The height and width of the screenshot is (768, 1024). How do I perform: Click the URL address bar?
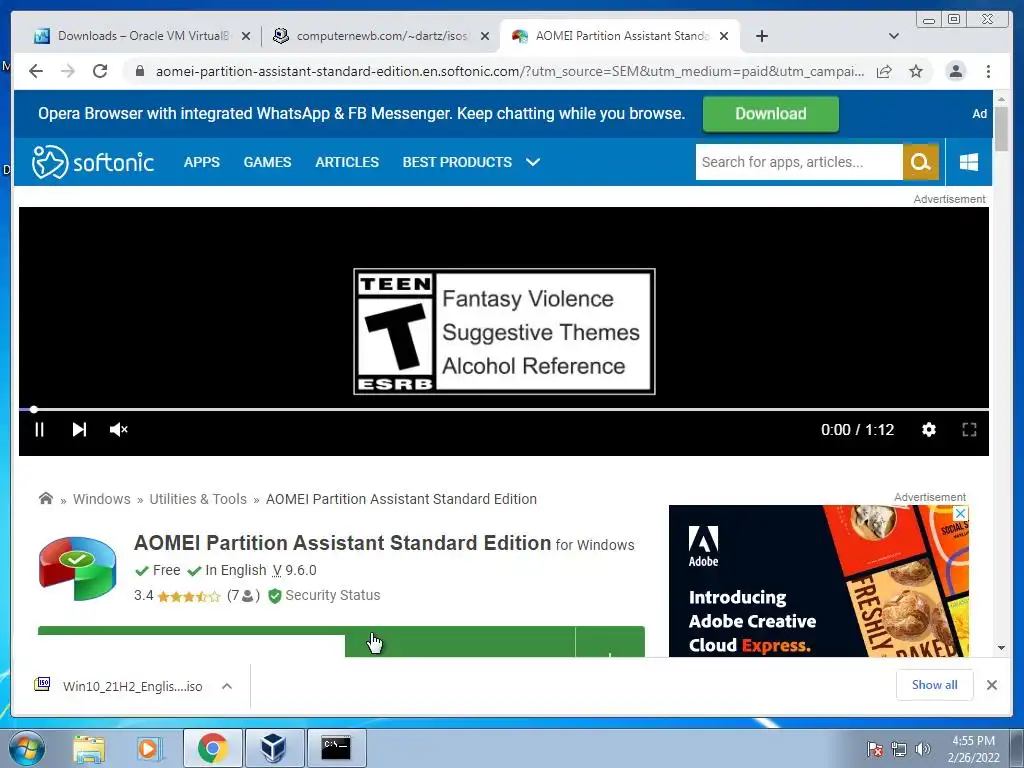tap(509, 71)
